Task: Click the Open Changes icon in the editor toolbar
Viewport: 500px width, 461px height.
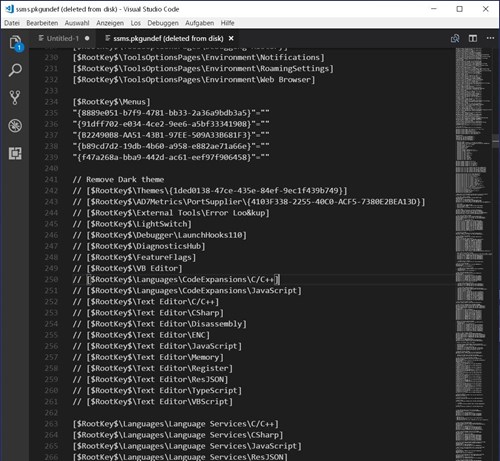Action: tap(455, 38)
